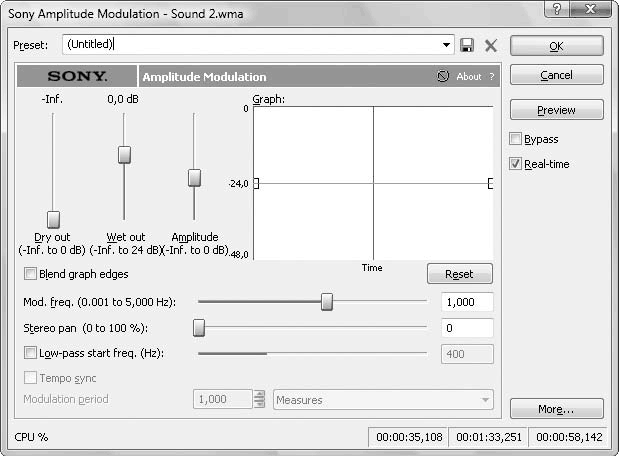
Task: Click the delete preset X icon
Action: (x=491, y=45)
